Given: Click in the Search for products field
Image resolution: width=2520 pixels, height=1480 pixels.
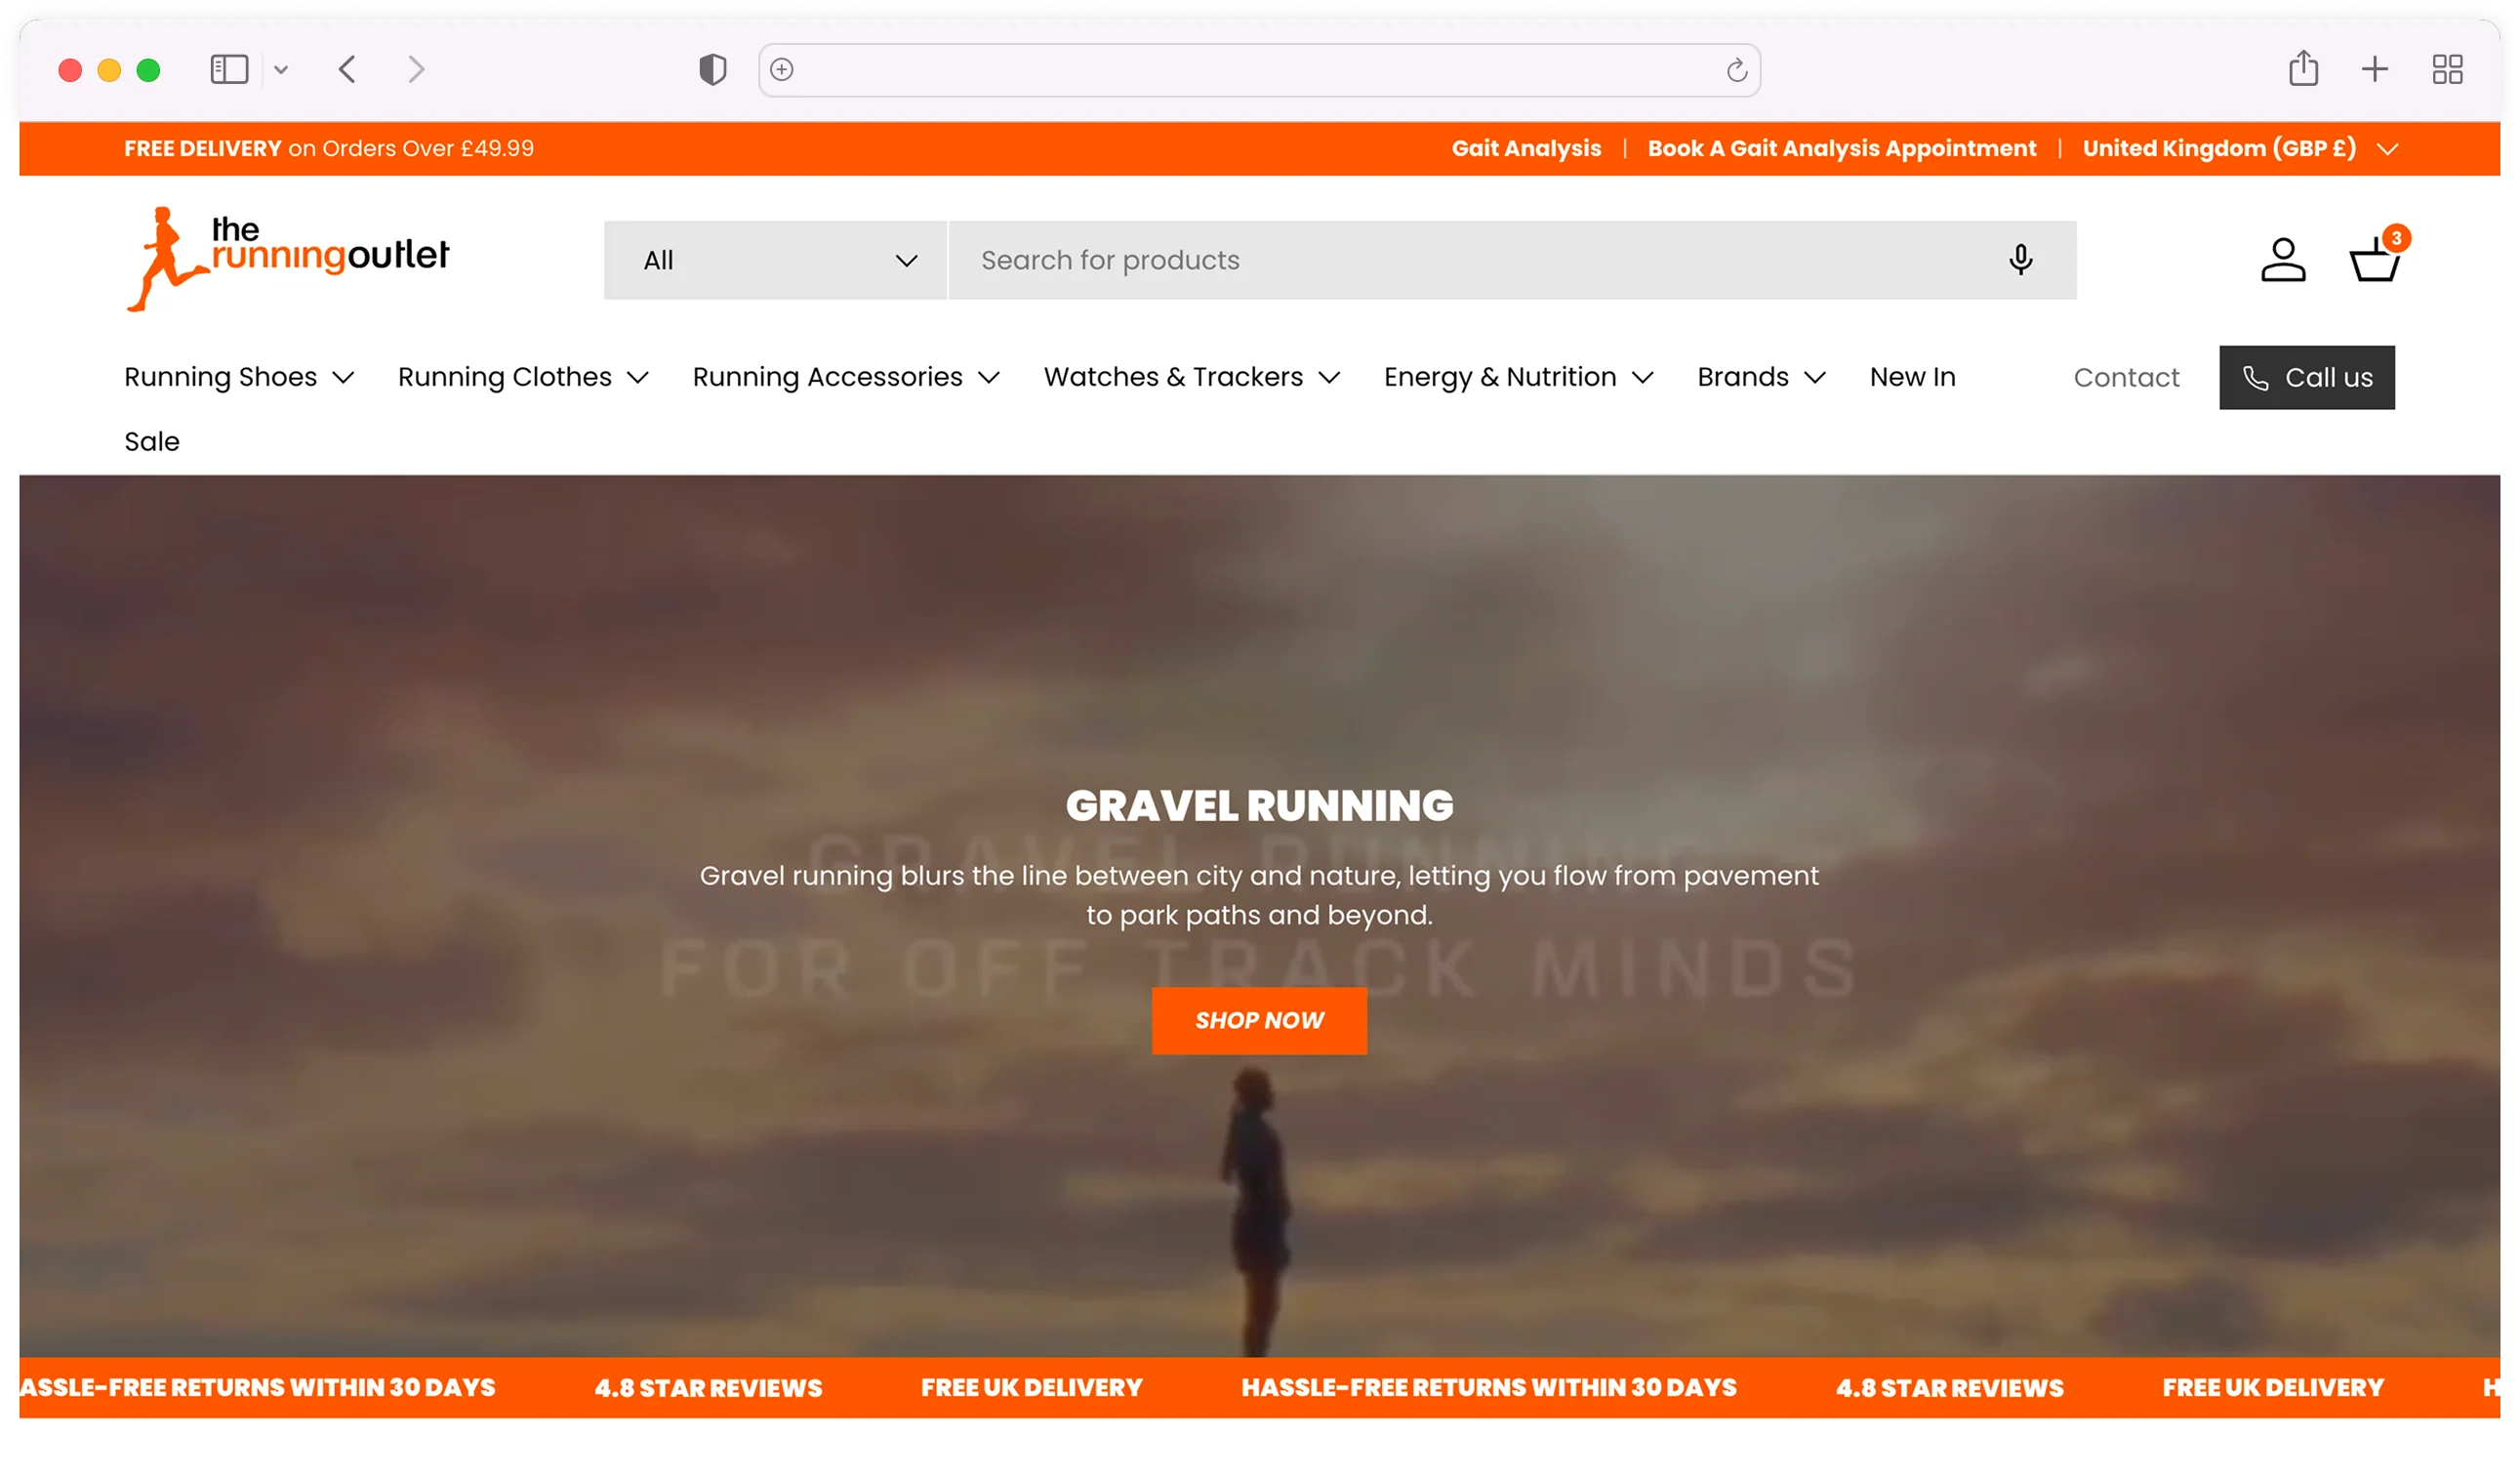Looking at the screenshot, I should [x=1512, y=260].
